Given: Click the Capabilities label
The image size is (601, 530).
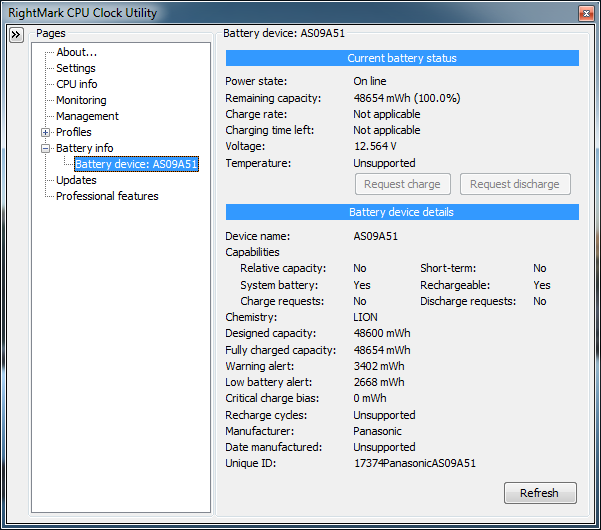Looking at the screenshot, I should [252, 253].
